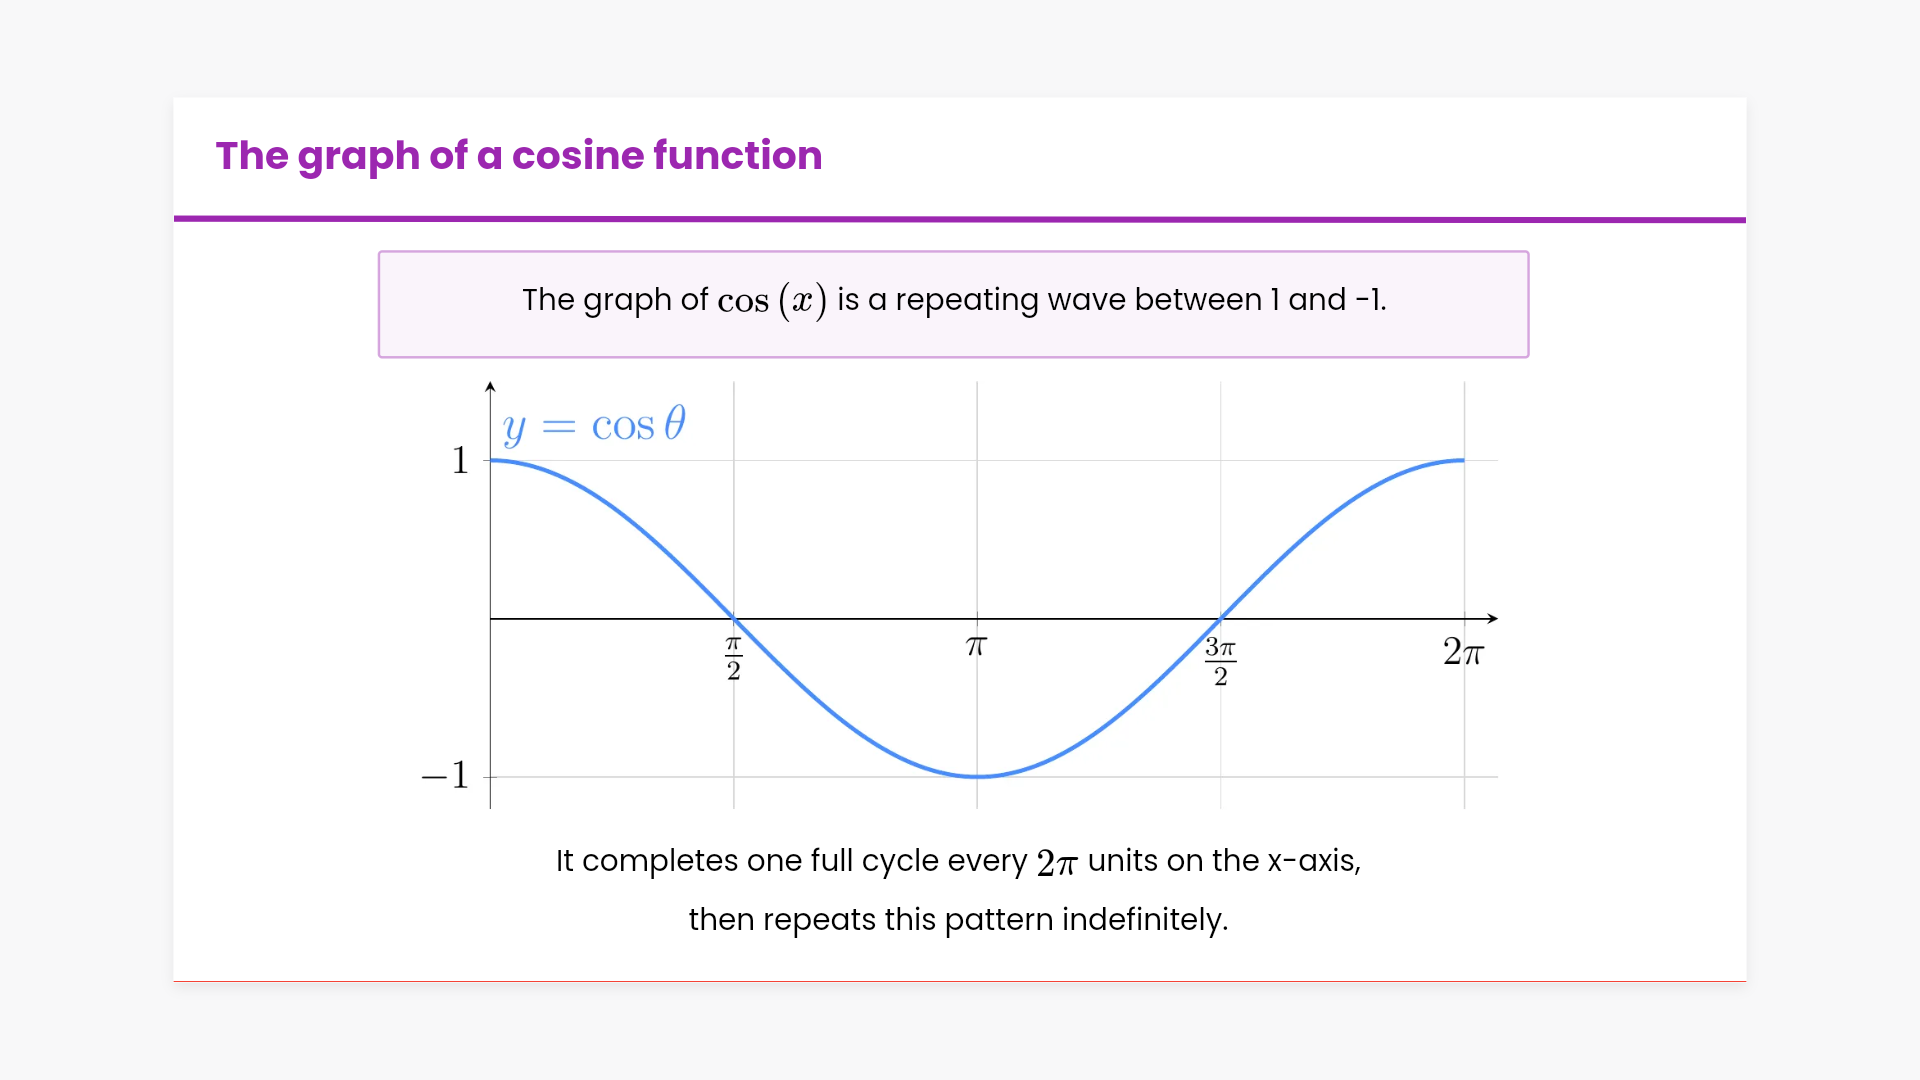This screenshot has width=1920, height=1080.
Task: Click the arrowhead at the x-axis end
Action: point(1493,618)
